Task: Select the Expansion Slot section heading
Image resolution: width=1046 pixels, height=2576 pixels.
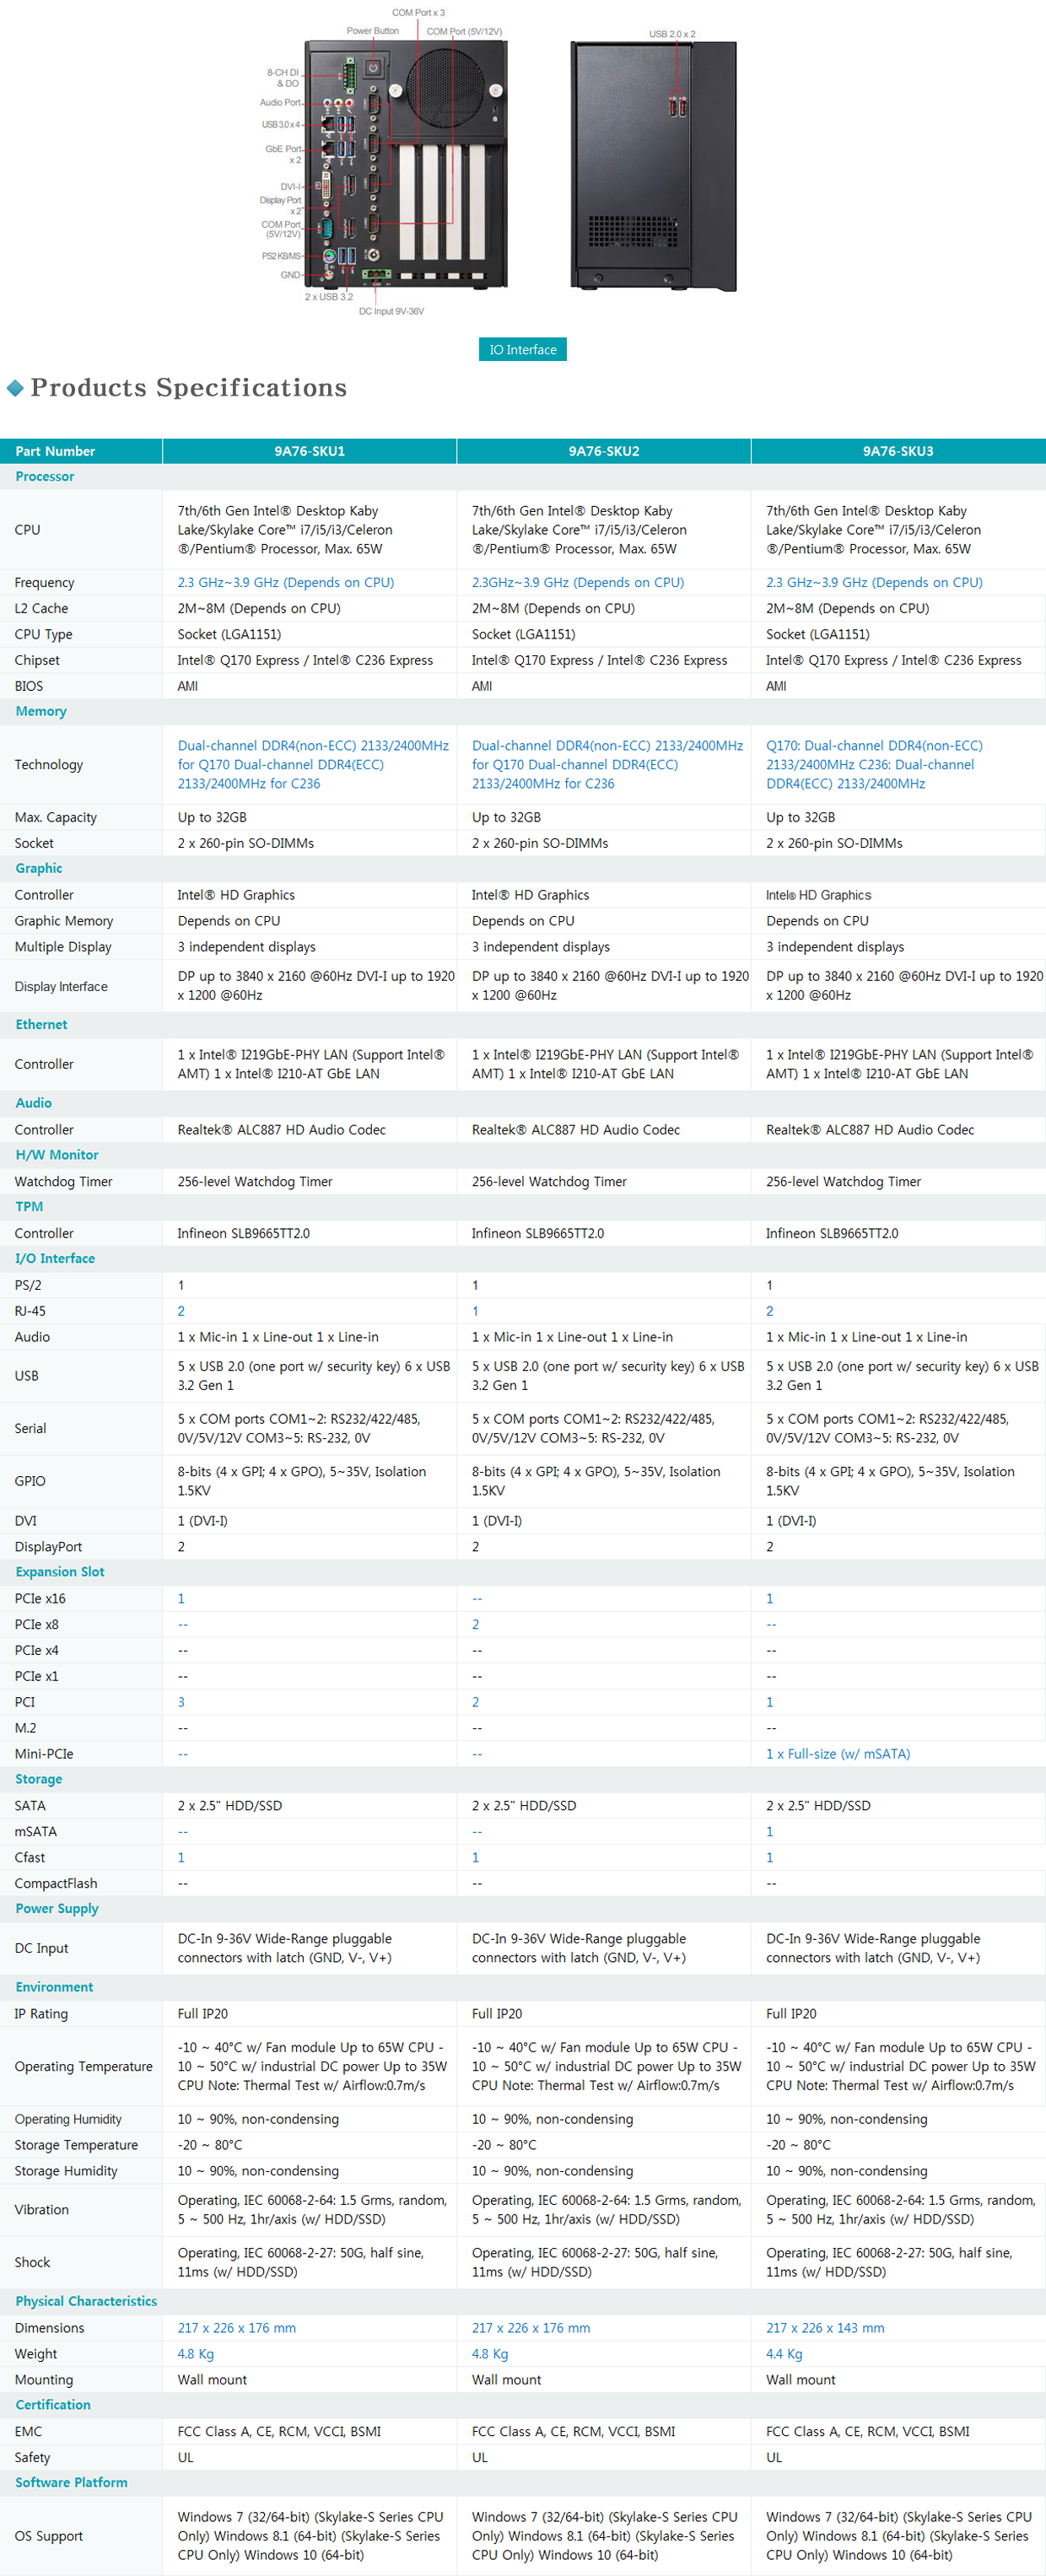Action: [x=60, y=1572]
